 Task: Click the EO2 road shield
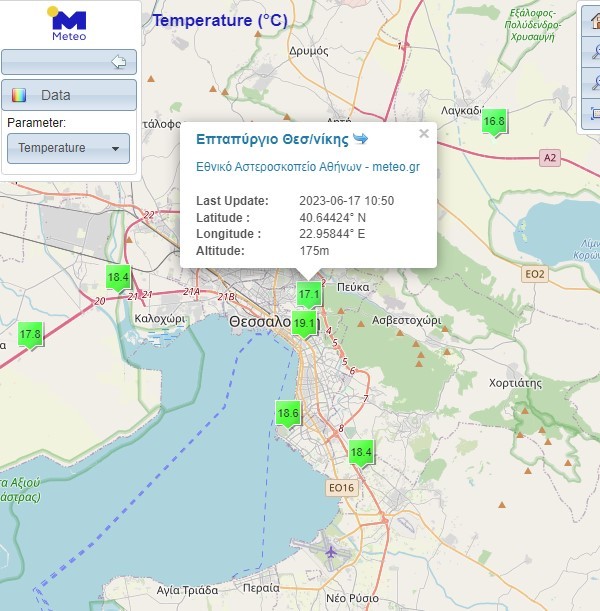pyautogui.click(x=535, y=274)
